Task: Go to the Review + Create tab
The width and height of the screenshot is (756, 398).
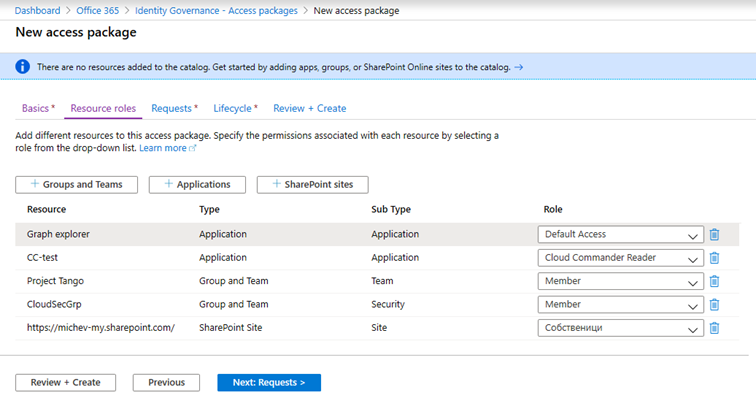Action: click(x=310, y=109)
